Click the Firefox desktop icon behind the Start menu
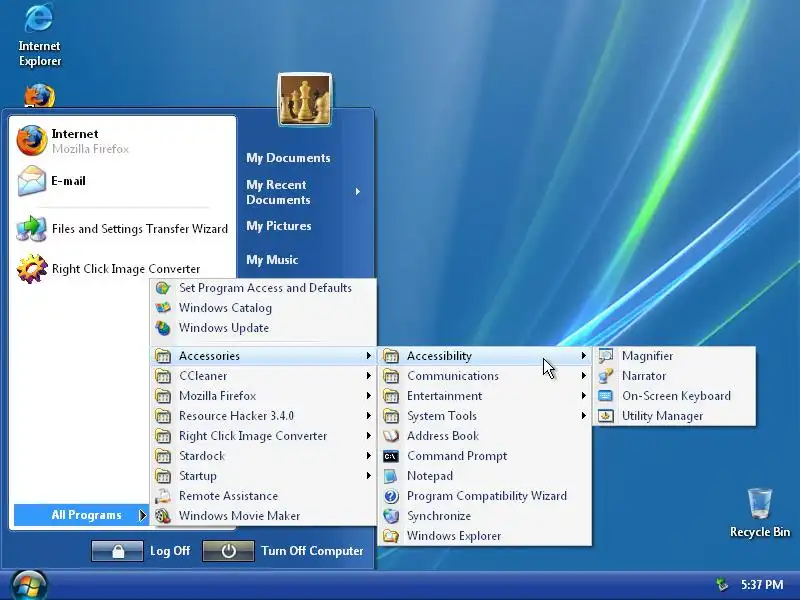Viewport: 800px width, 600px height. [x=39, y=96]
